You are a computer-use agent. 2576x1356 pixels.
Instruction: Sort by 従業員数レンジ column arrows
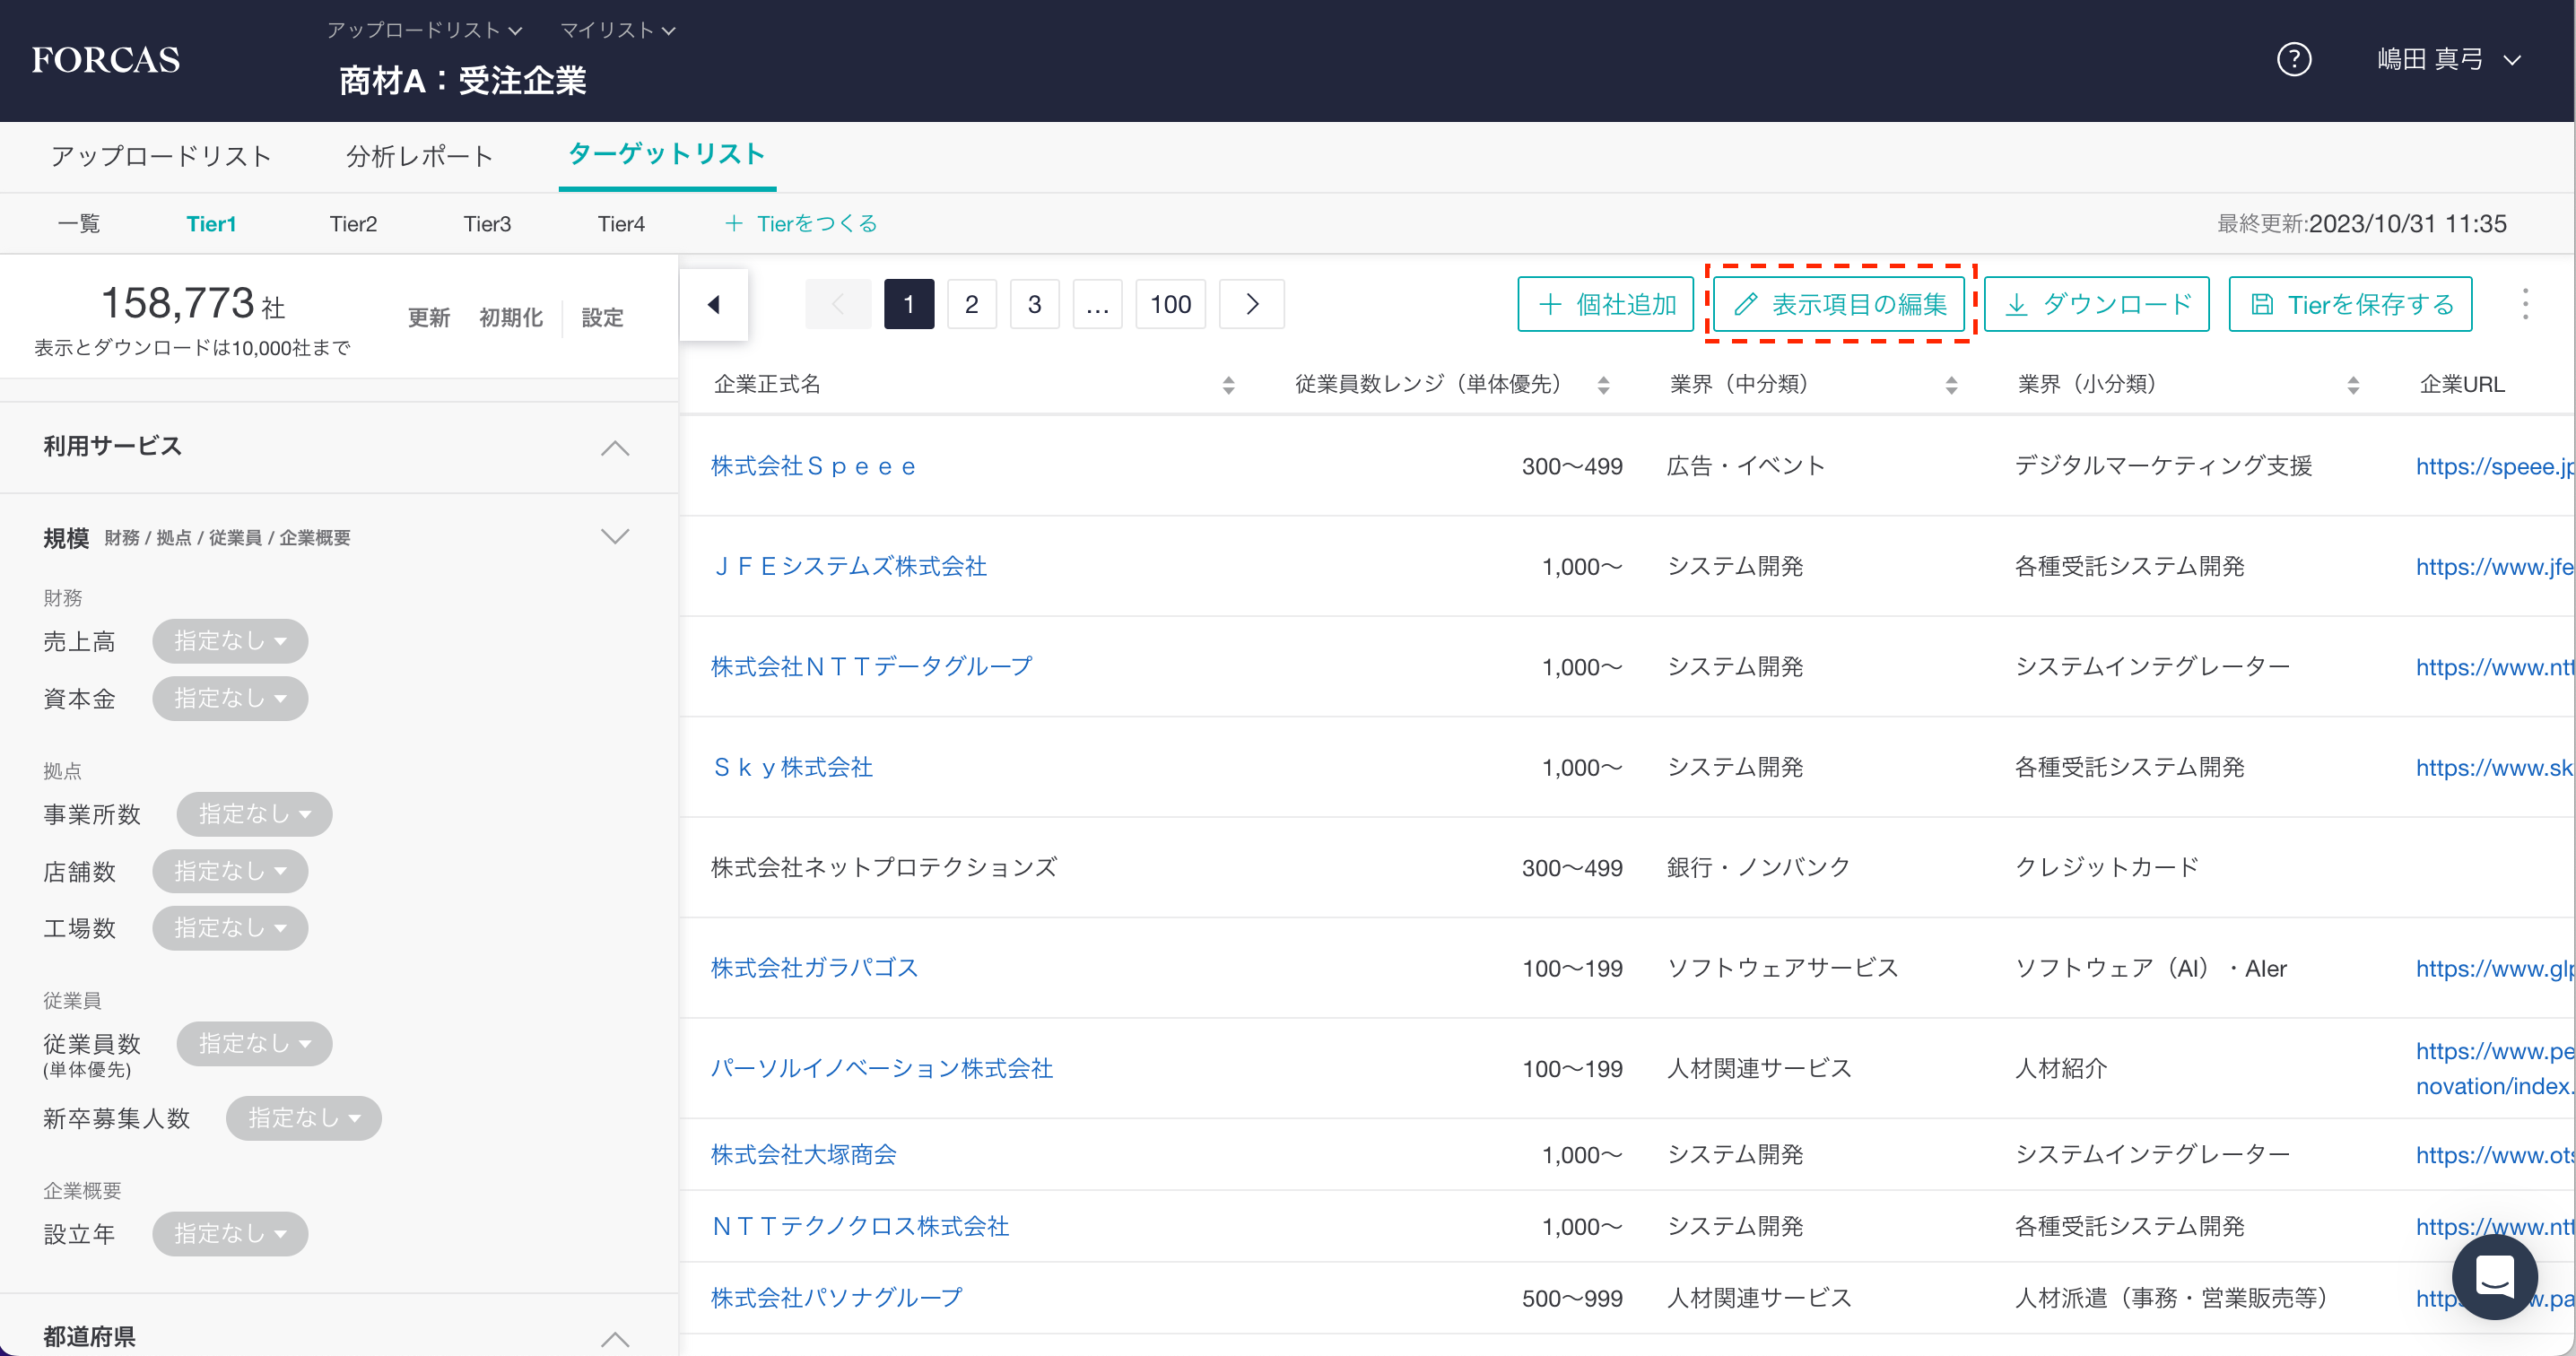[1603, 385]
